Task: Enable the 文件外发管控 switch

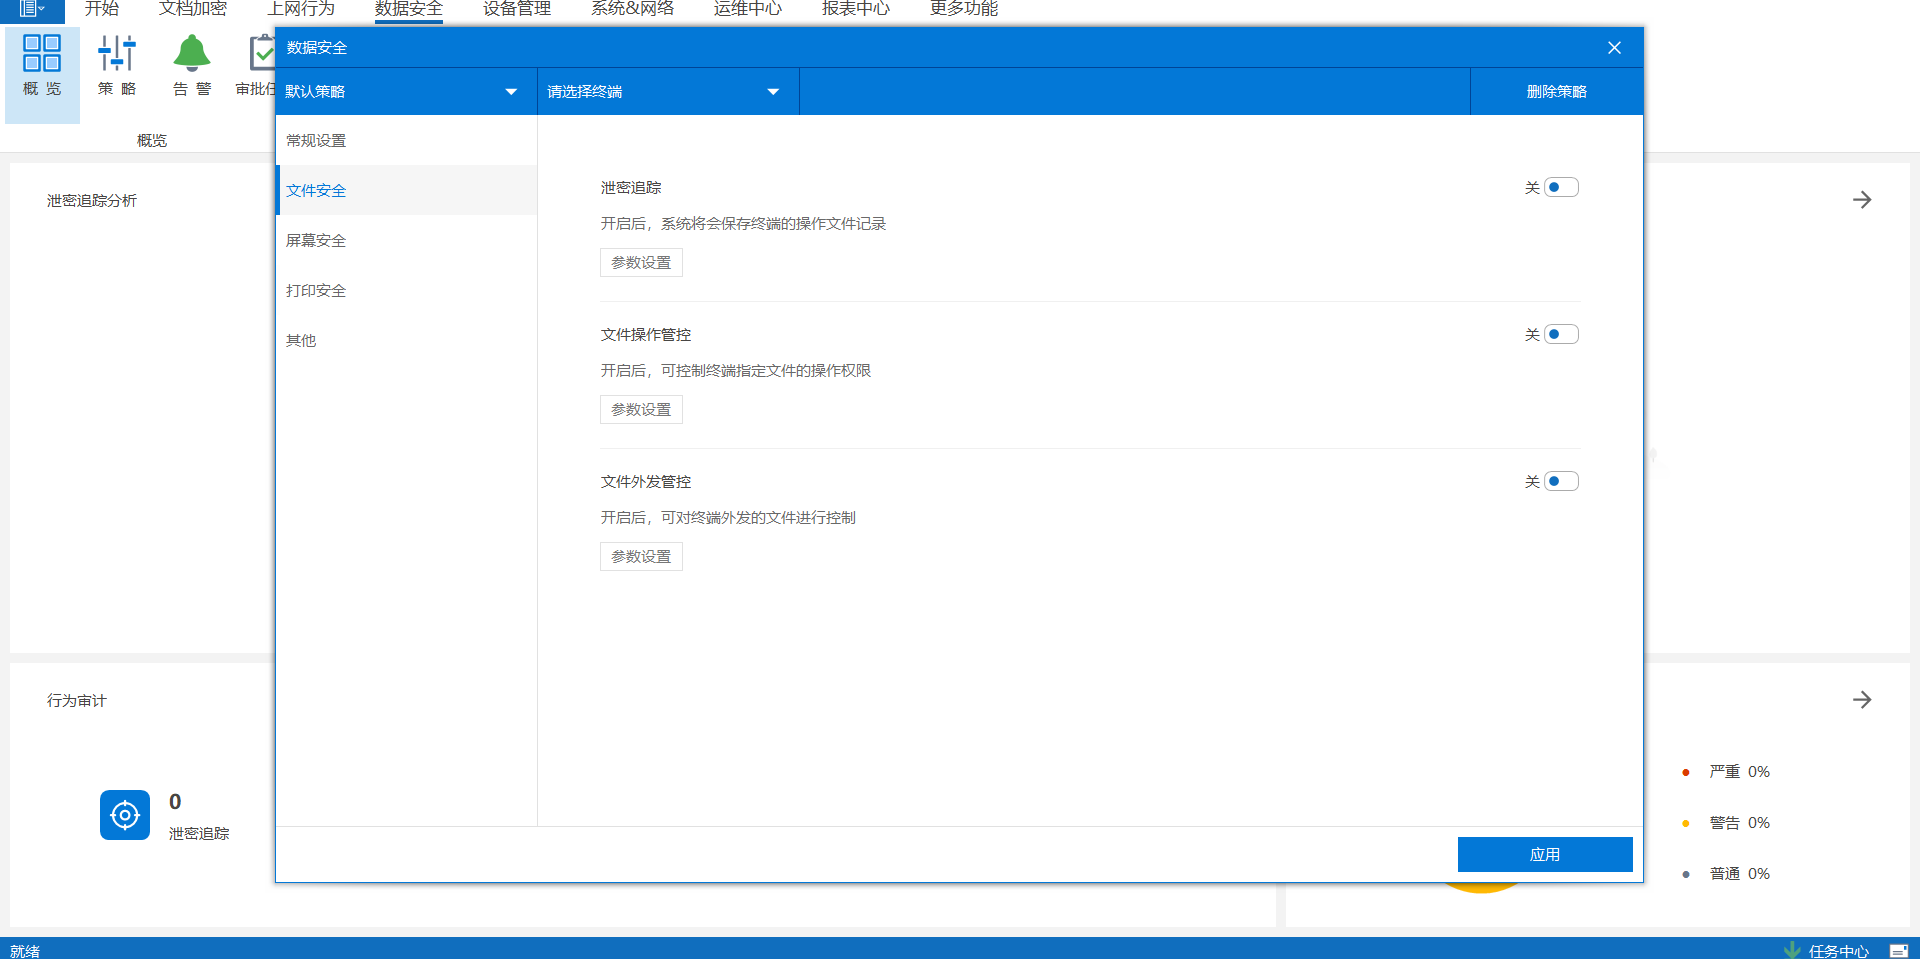Action: 1560,482
